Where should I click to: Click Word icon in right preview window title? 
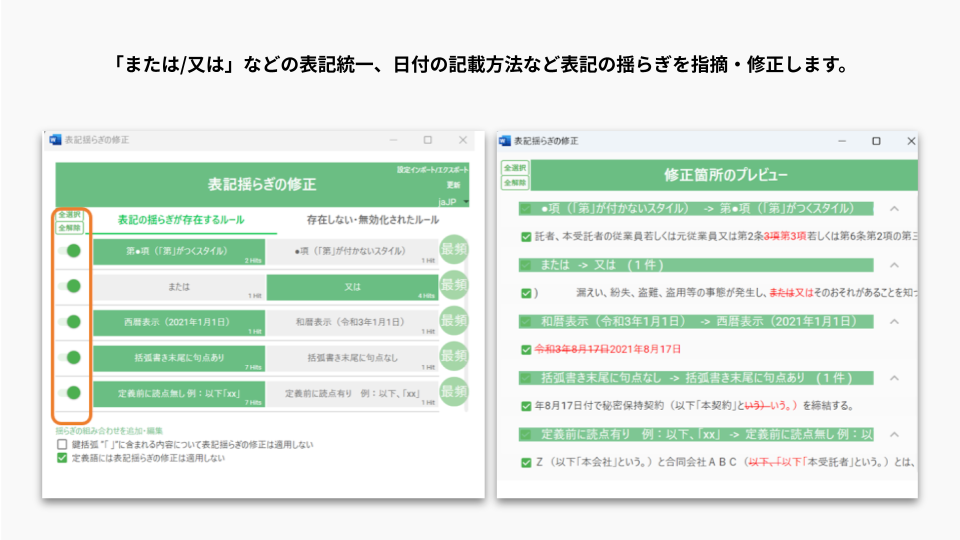coord(504,141)
